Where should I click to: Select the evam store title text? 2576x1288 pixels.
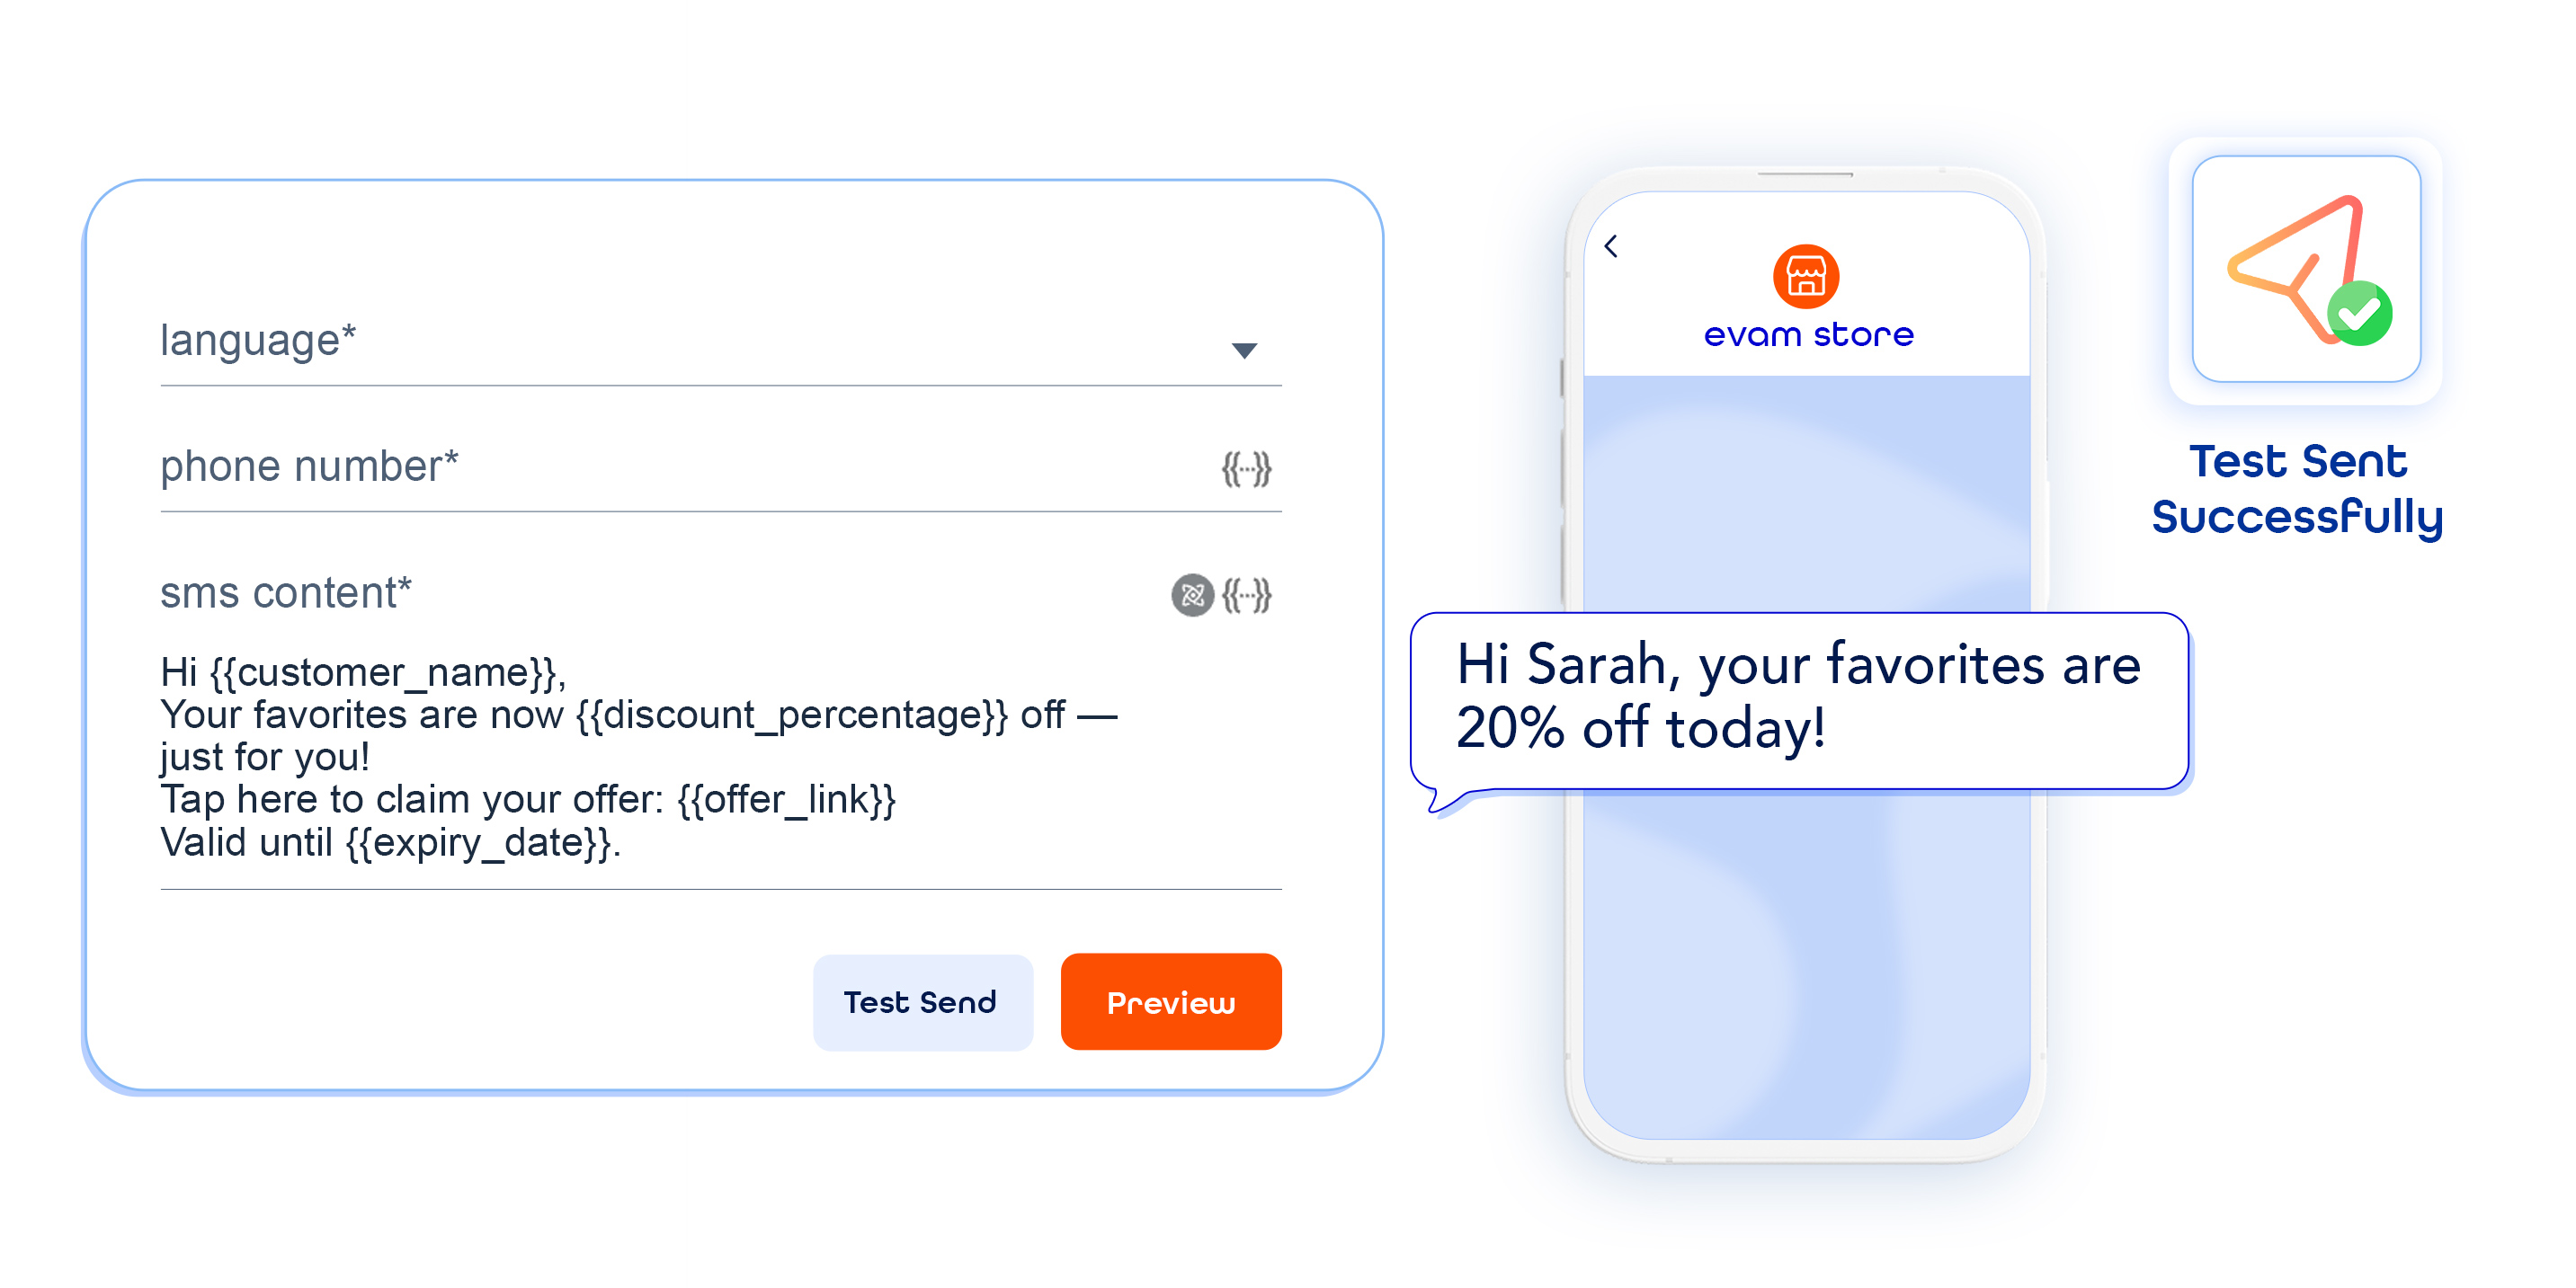[1808, 335]
